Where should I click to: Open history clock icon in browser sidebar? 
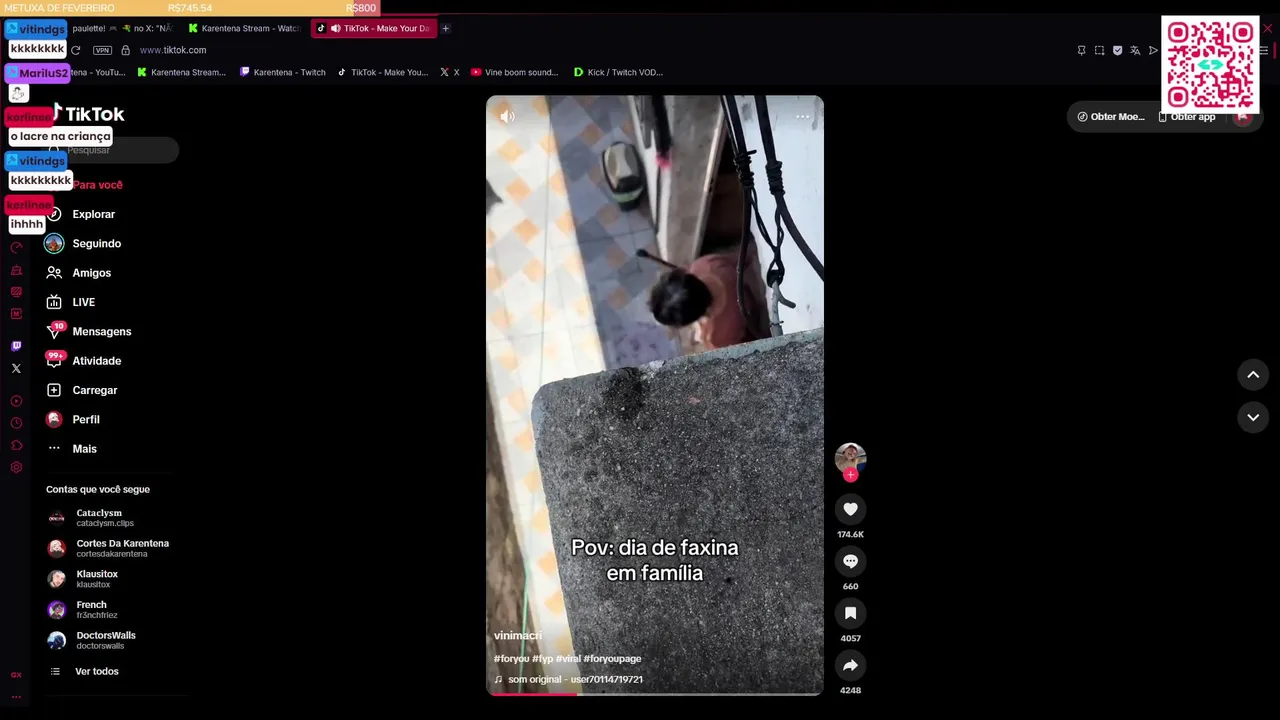point(16,423)
